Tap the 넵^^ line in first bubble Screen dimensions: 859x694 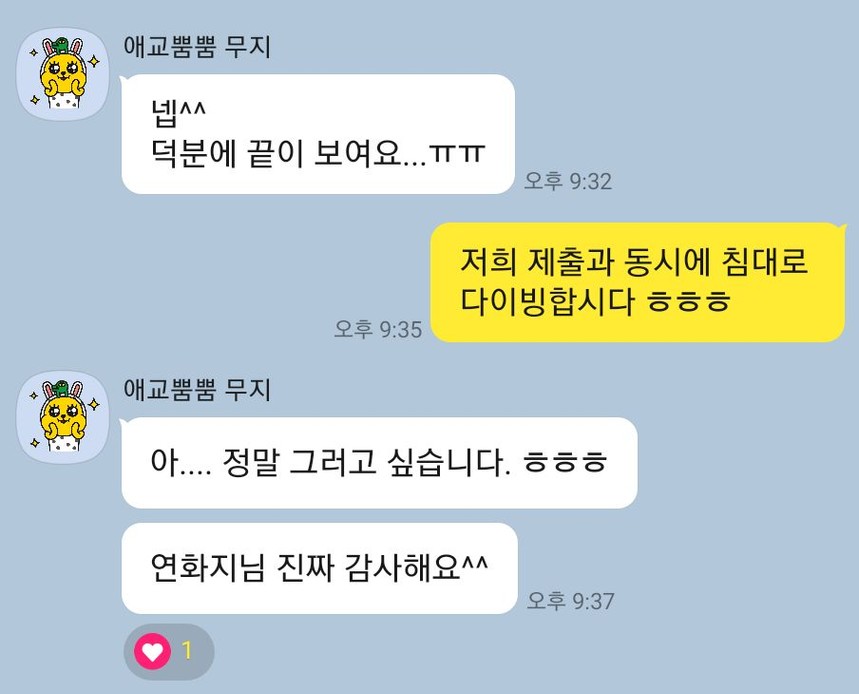(178, 113)
